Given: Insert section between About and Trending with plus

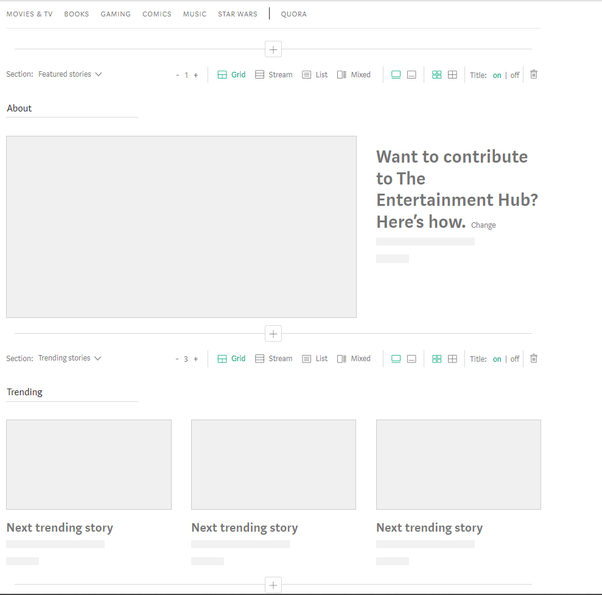Looking at the screenshot, I should pyautogui.click(x=273, y=334).
